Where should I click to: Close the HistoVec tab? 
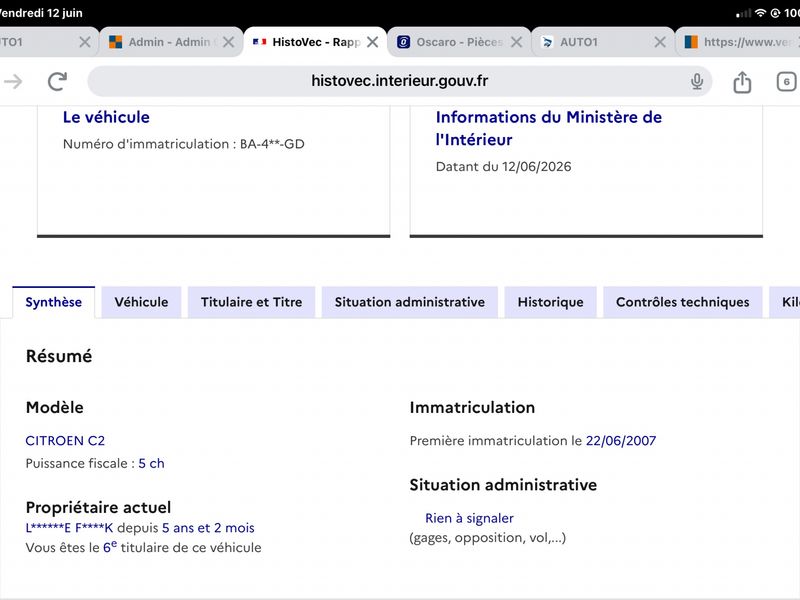point(372,42)
